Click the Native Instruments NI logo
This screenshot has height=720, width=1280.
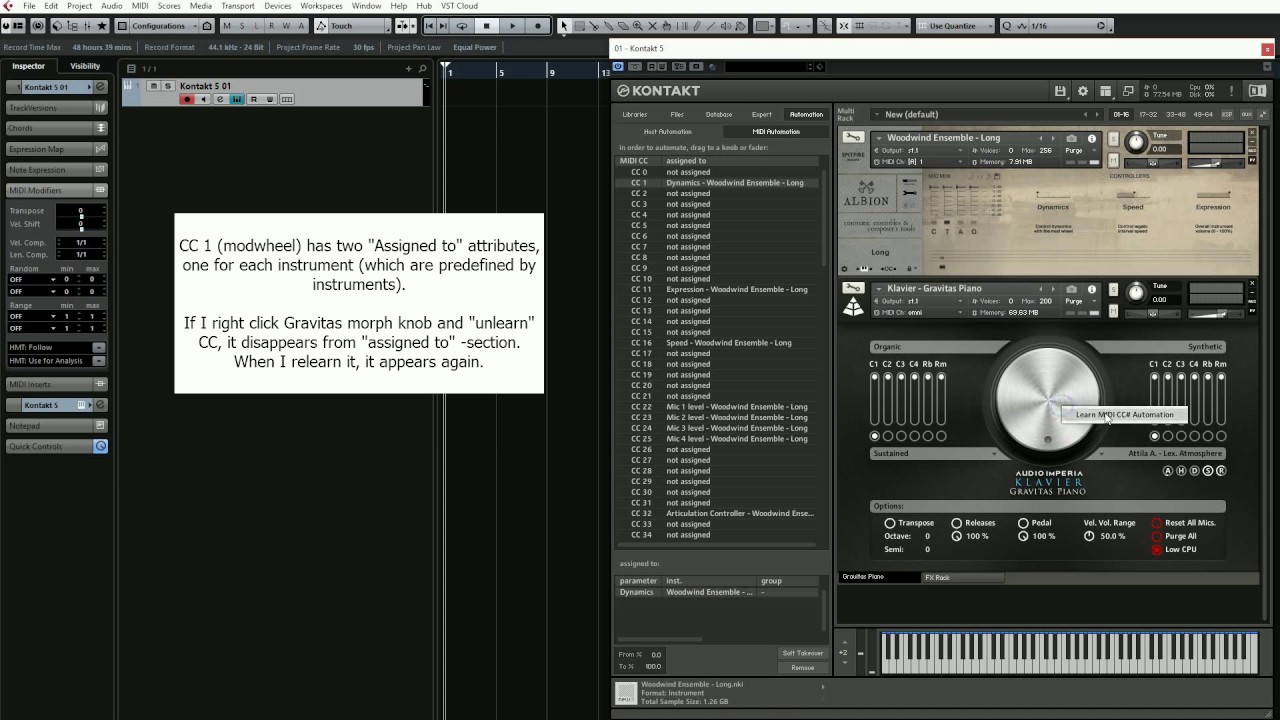pyautogui.click(x=1256, y=91)
